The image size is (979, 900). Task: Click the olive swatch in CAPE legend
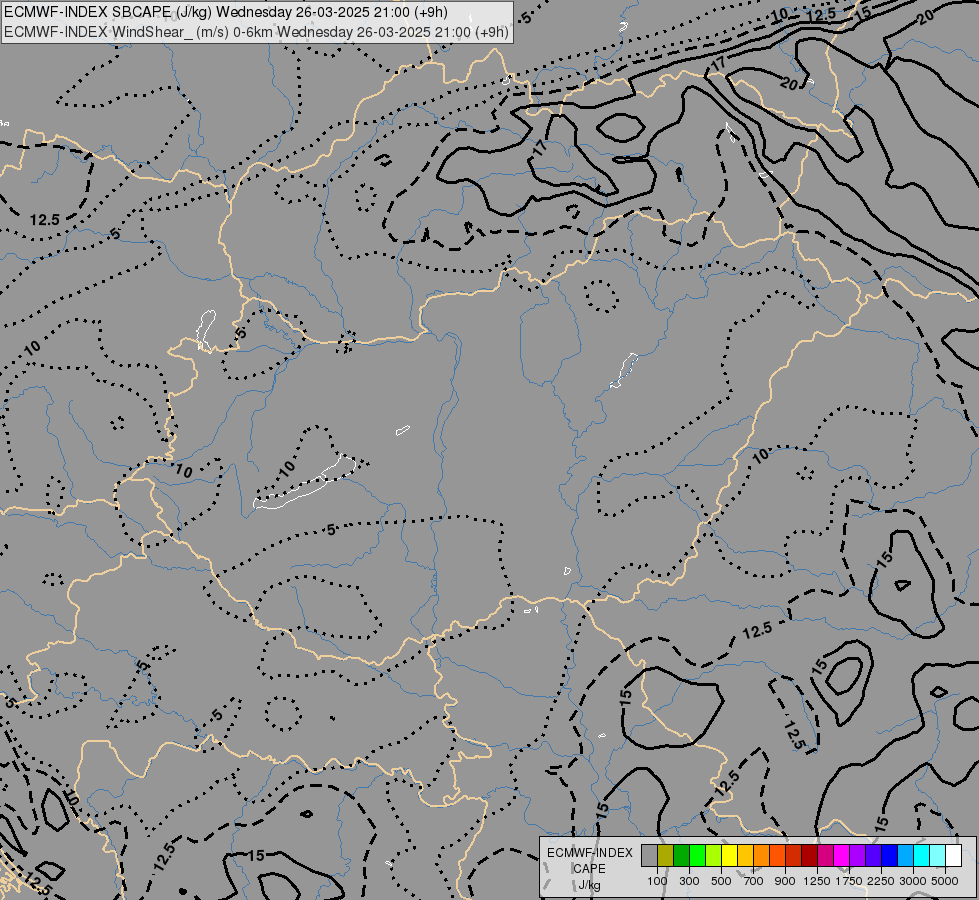666,856
